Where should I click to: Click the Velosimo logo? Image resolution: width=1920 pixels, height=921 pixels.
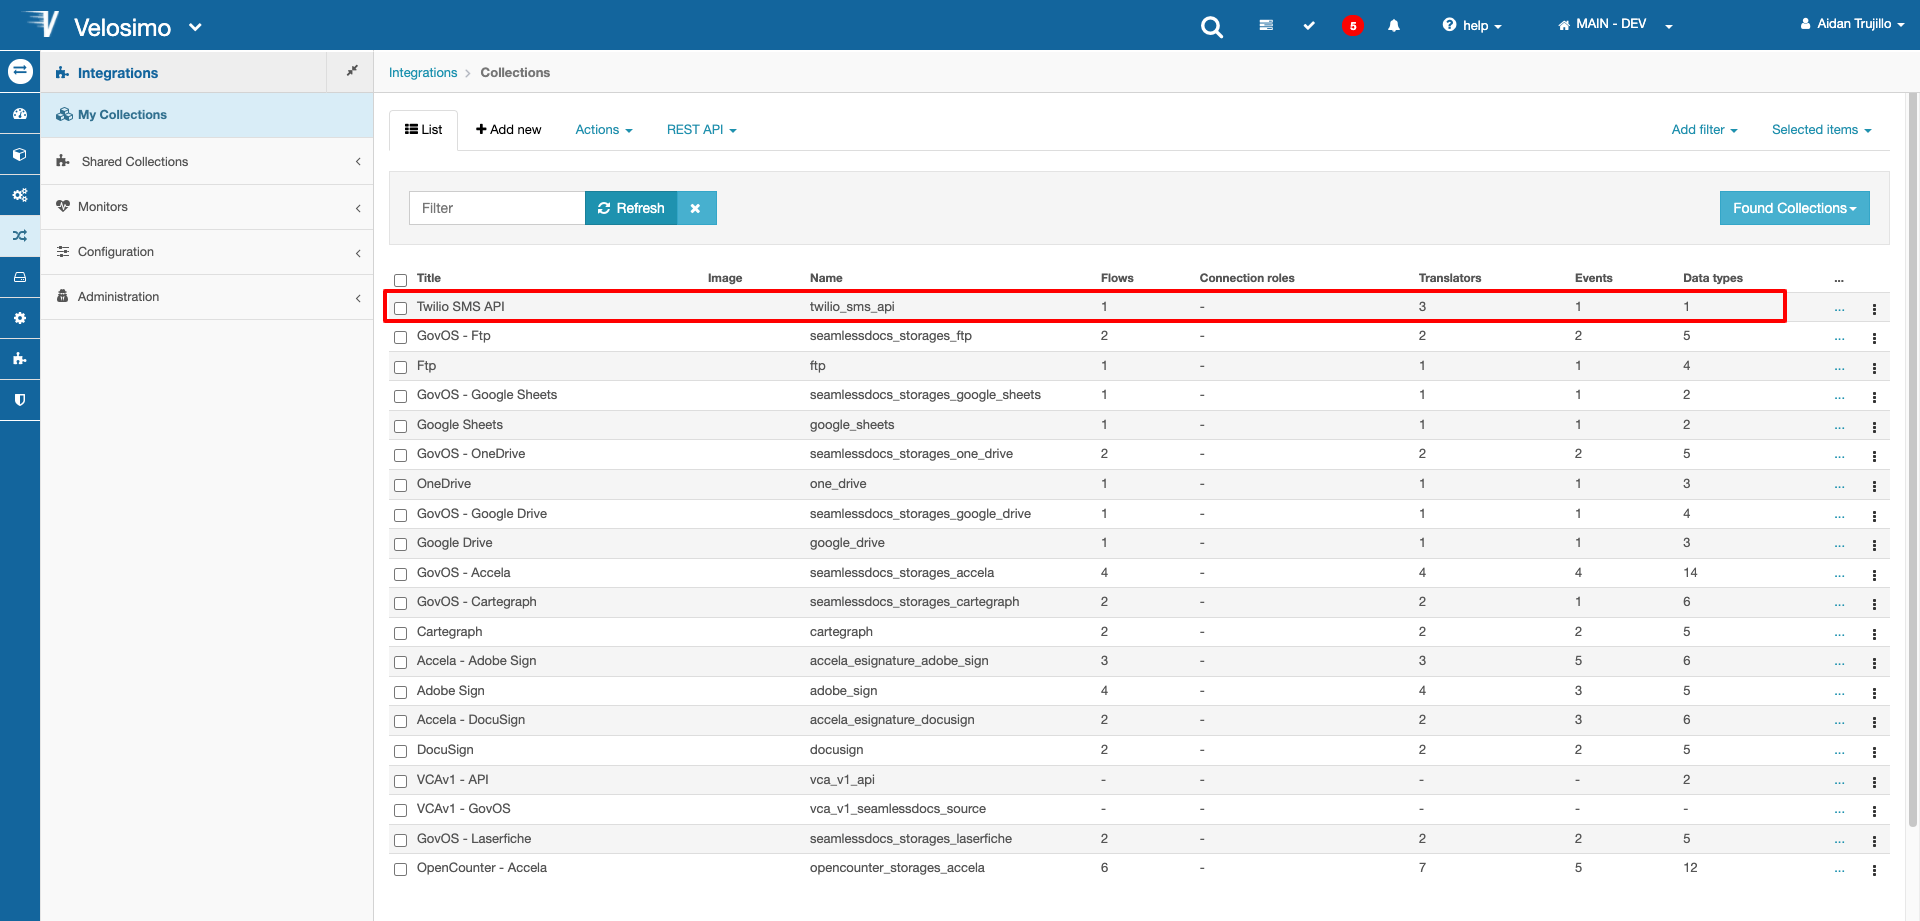[x=97, y=25]
